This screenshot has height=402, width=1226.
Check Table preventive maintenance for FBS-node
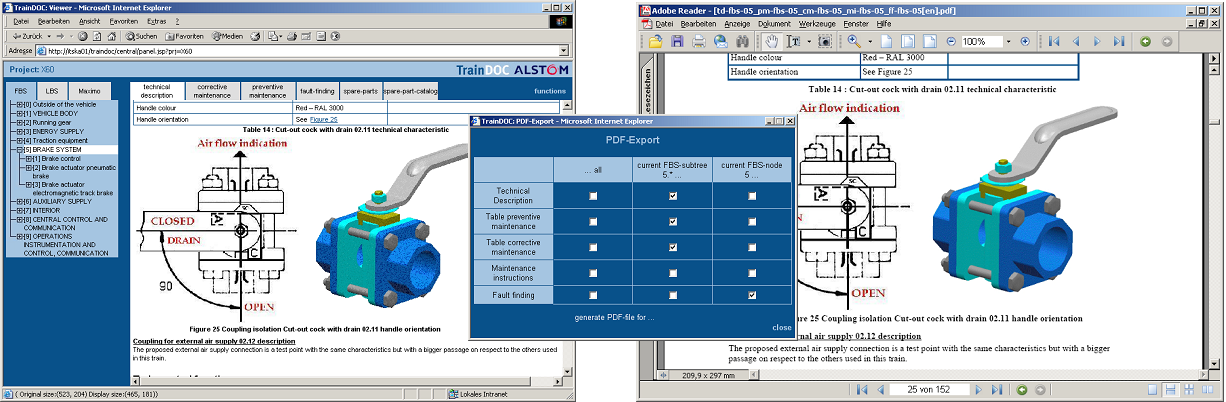[752, 221]
